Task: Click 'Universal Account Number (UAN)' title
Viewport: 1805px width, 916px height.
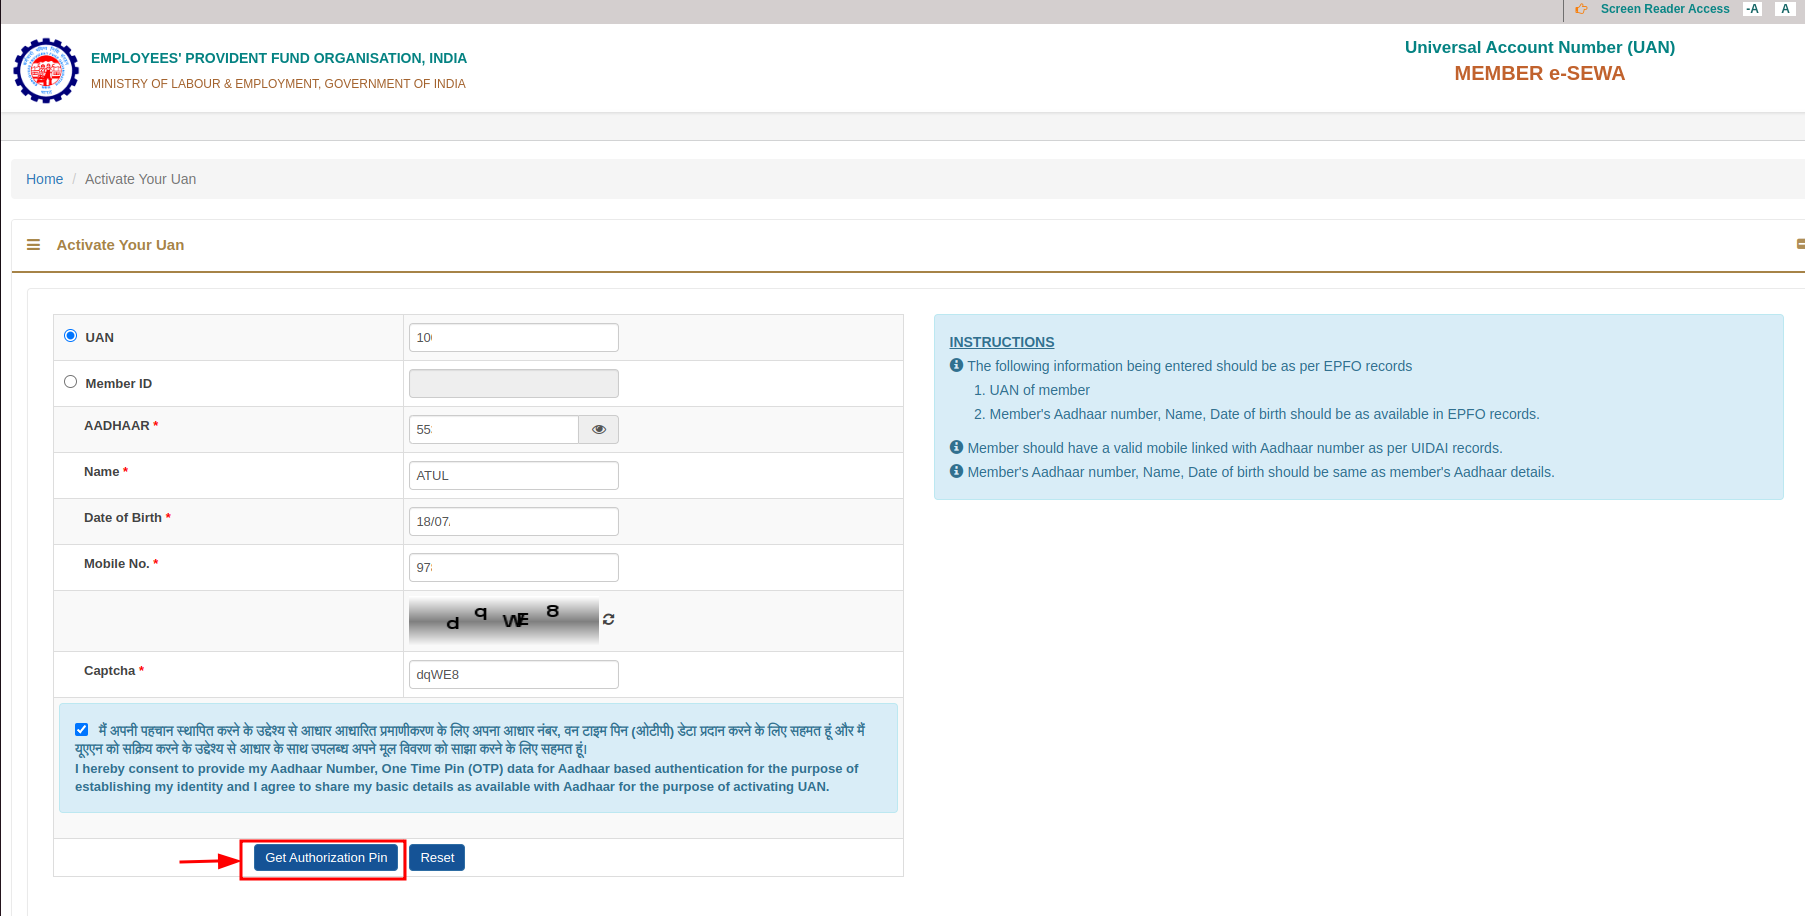Action: point(1539,47)
